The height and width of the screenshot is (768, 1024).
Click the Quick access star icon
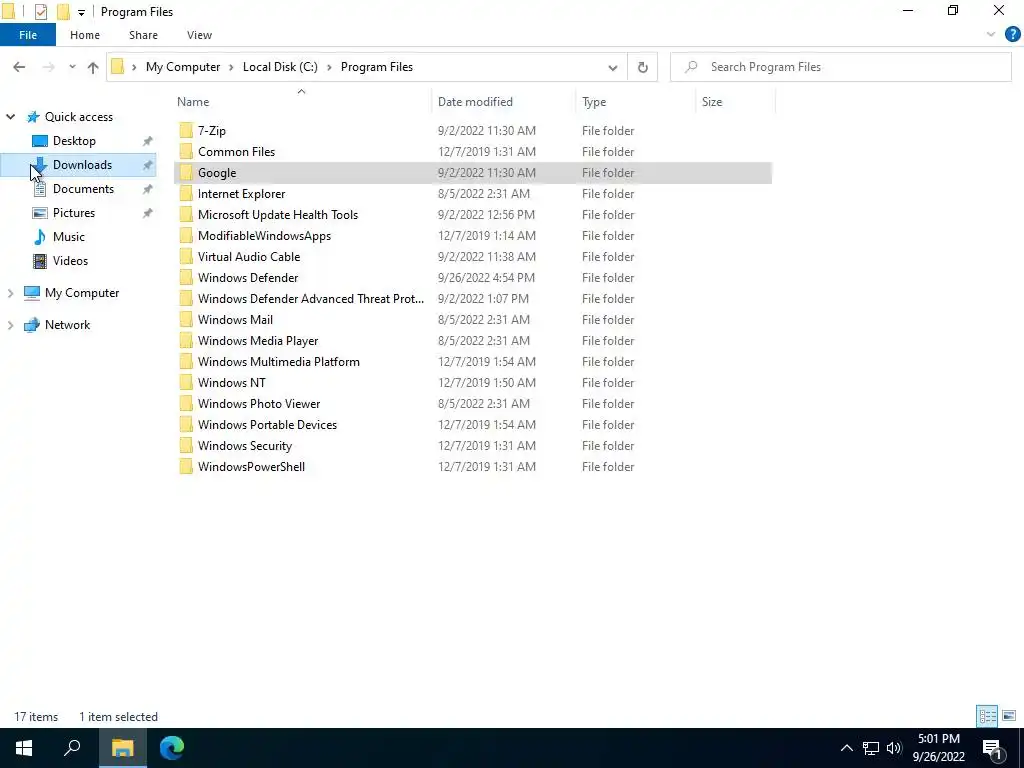(x=33, y=117)
